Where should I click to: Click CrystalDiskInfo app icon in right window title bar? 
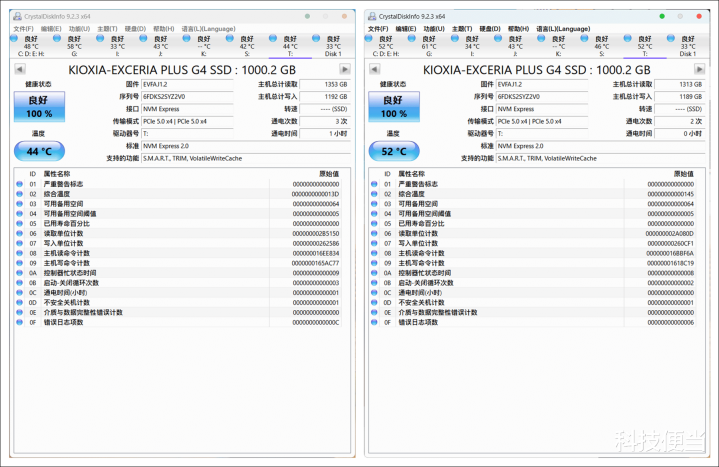pyautogui.click(x=372, y=17)
